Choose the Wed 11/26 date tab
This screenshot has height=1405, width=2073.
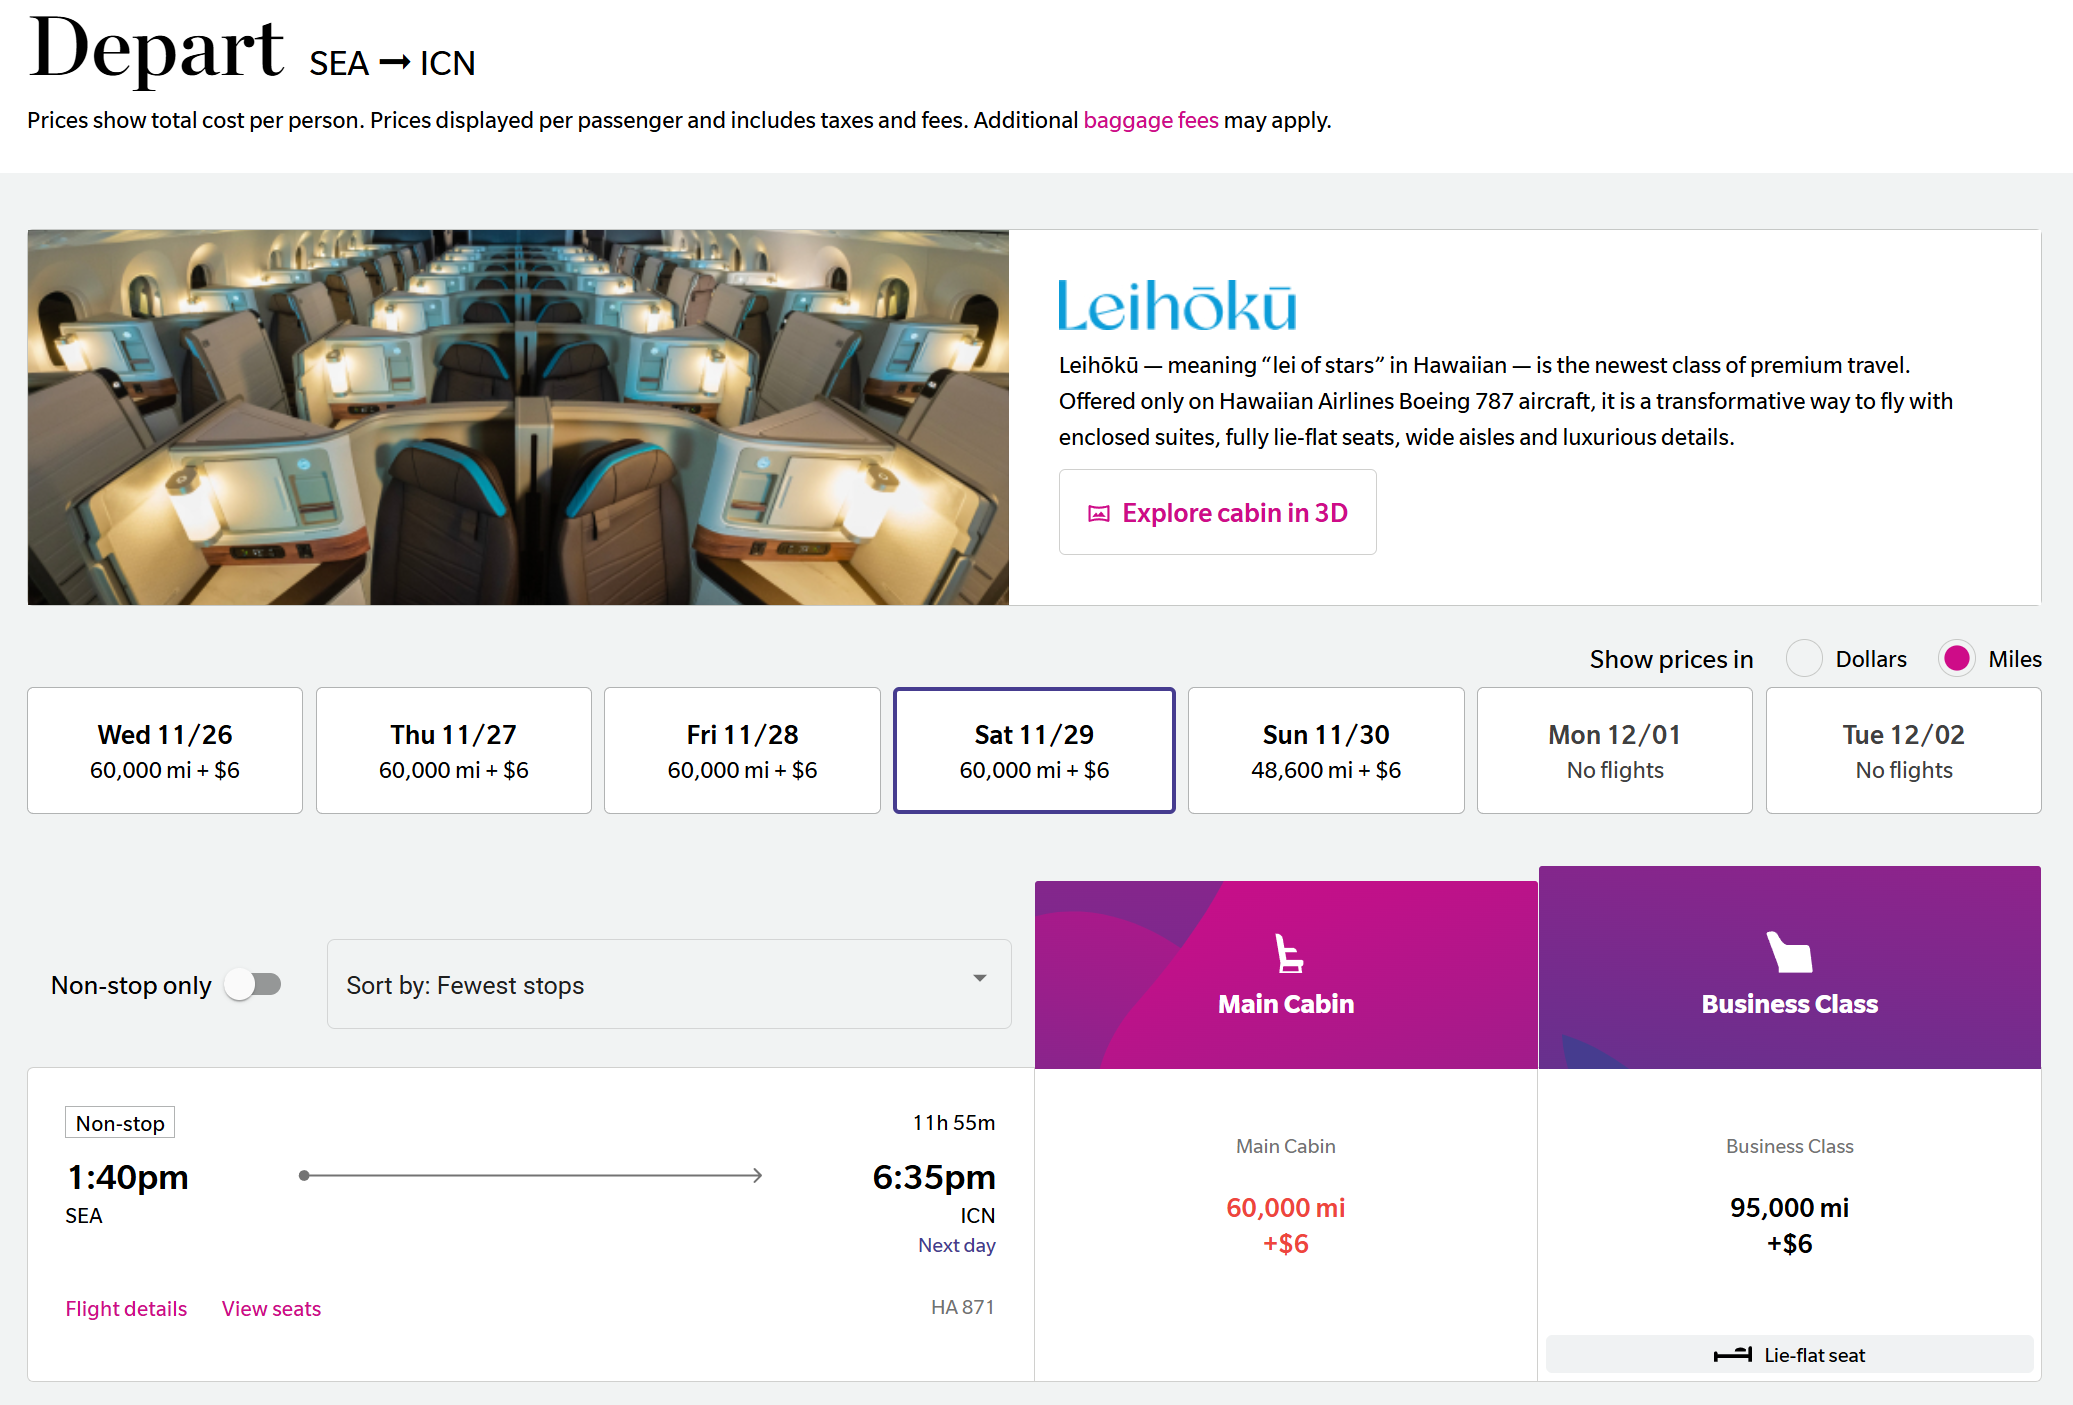(x=165, y=750)
